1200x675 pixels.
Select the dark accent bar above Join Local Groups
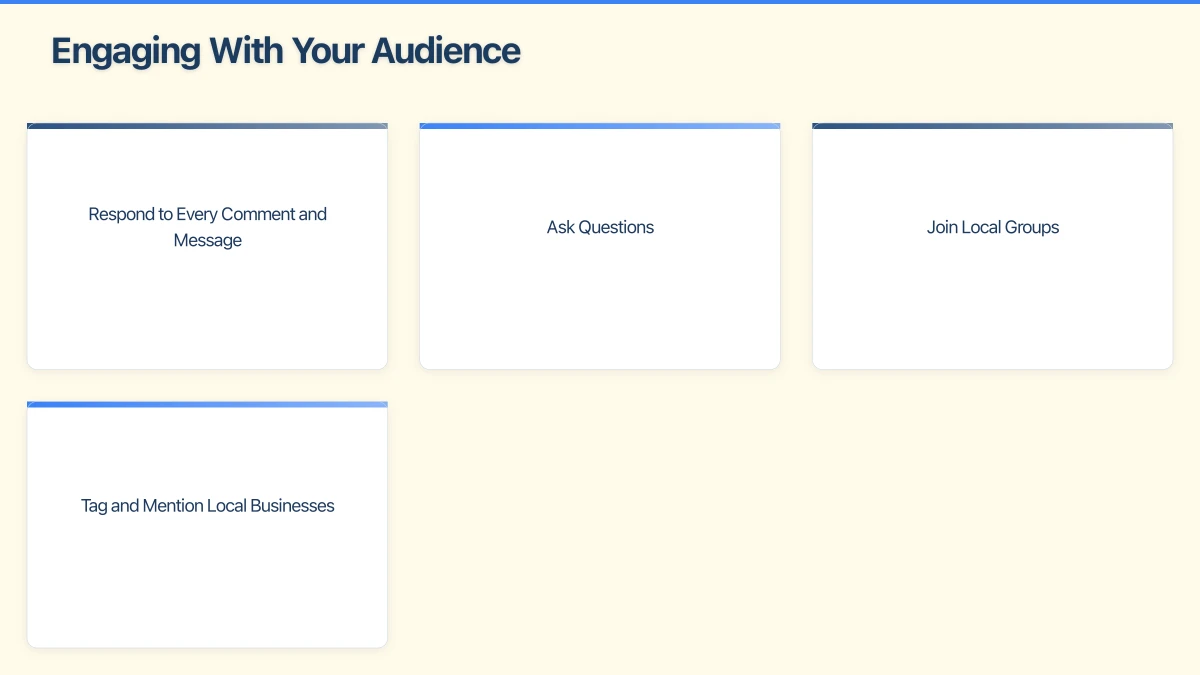pos(992,126)
